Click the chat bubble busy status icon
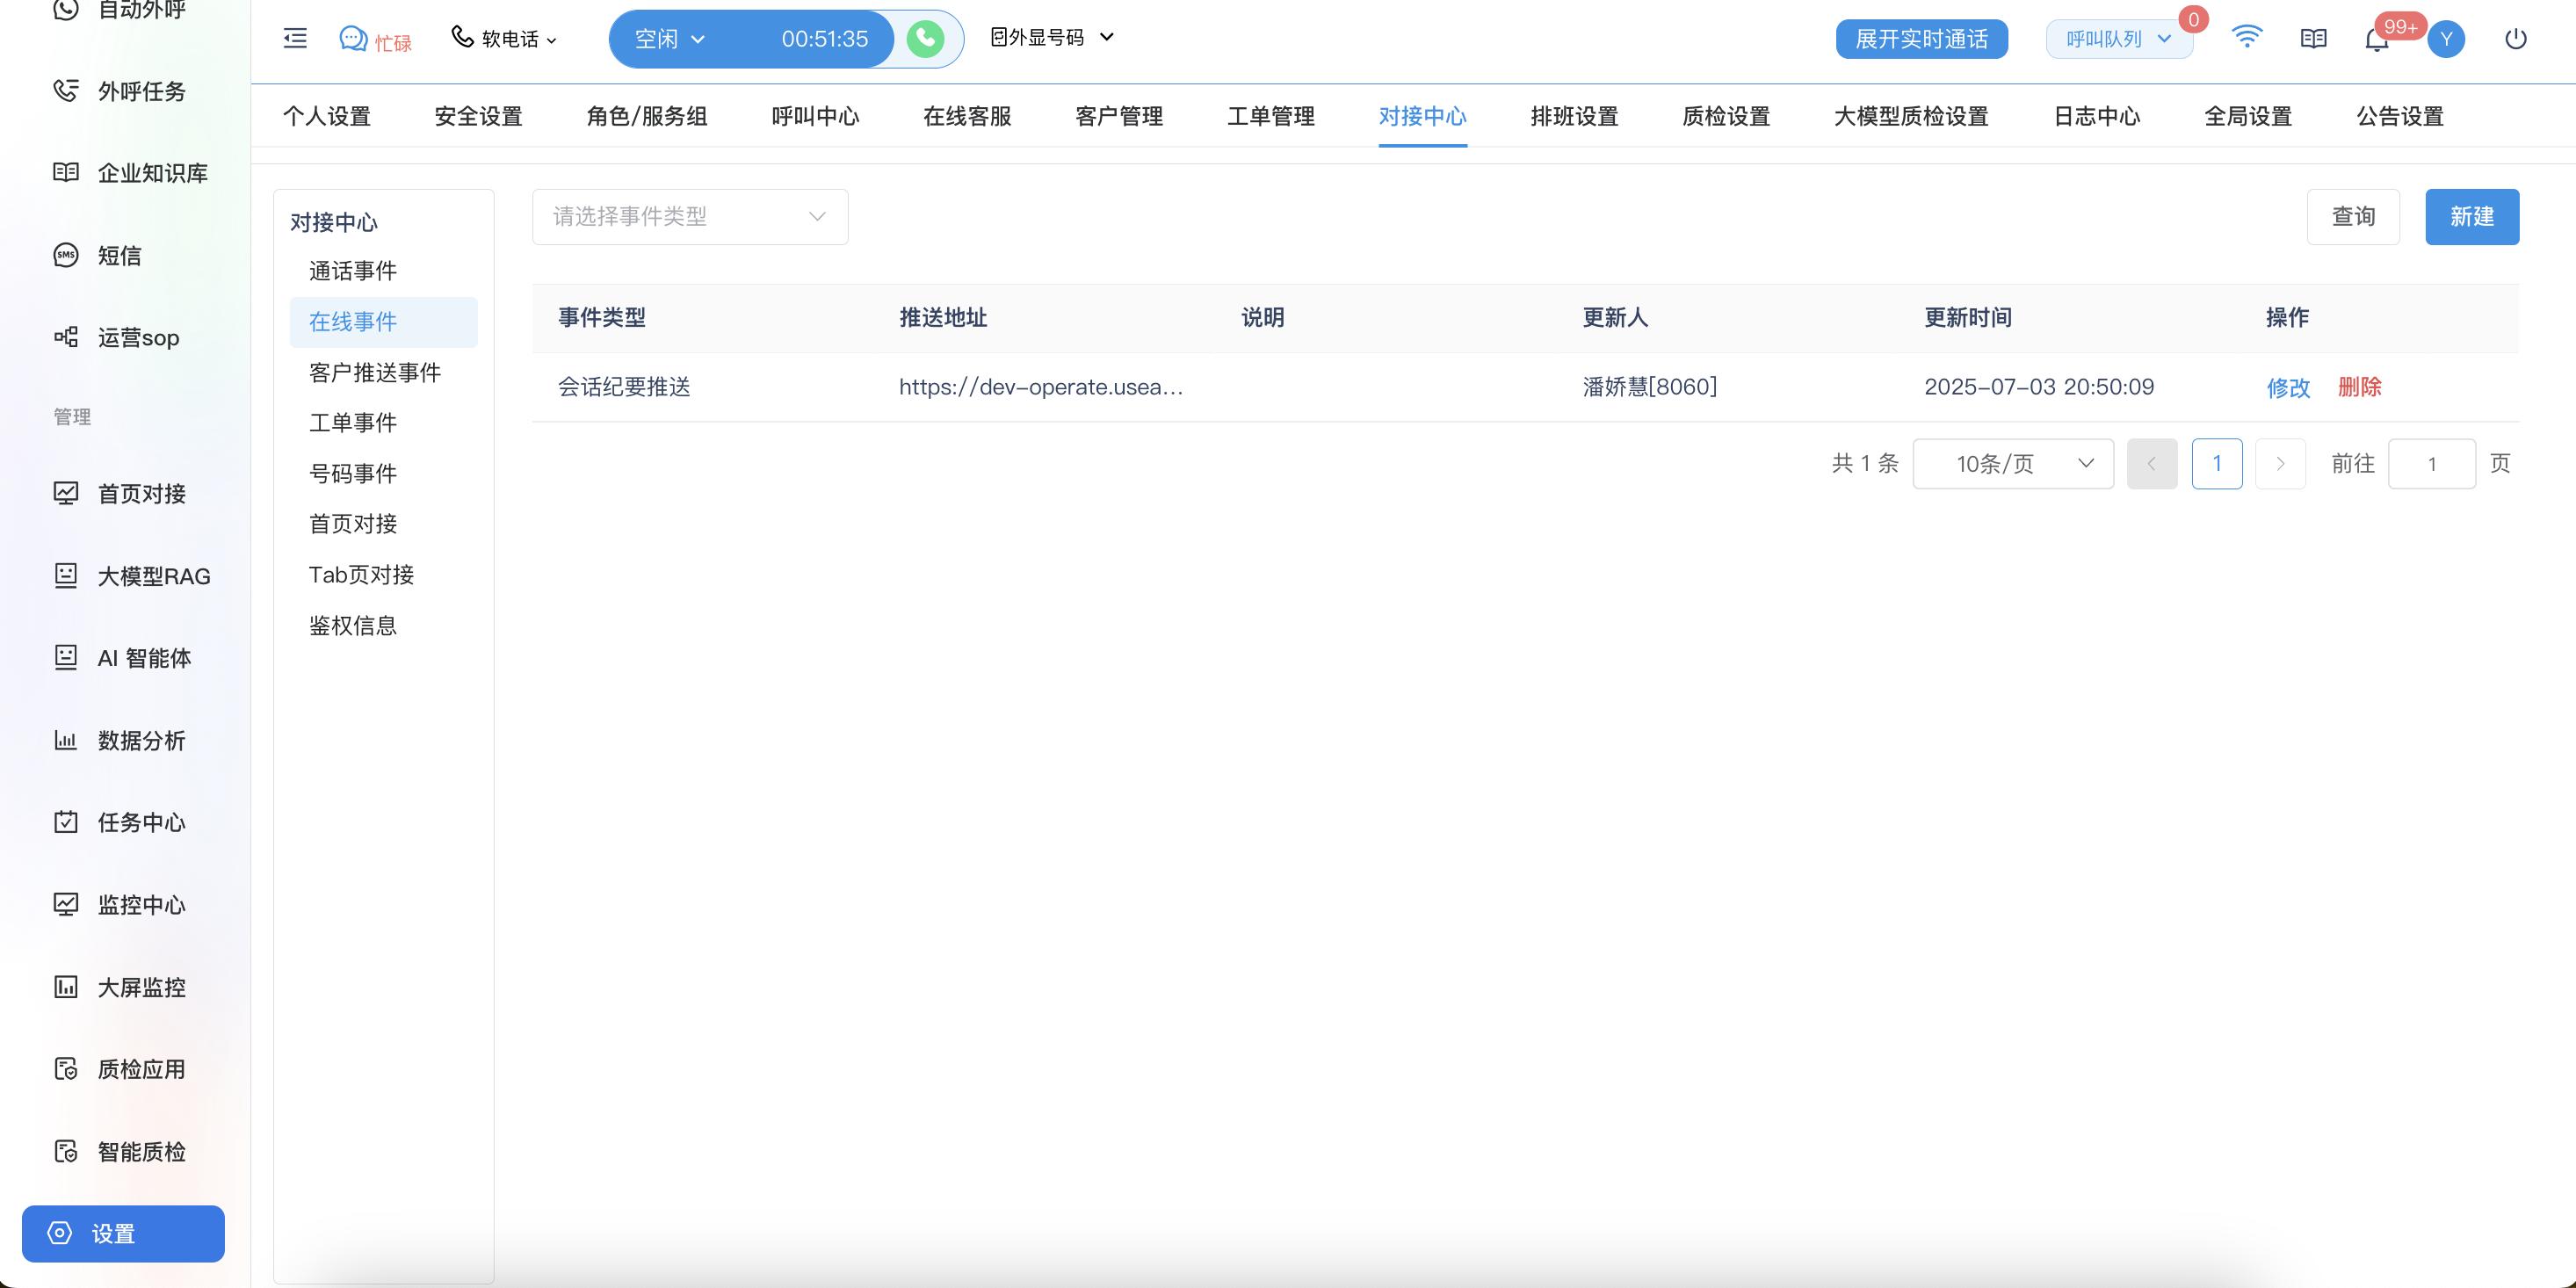2576x1288 pixels. click(353, 38)
